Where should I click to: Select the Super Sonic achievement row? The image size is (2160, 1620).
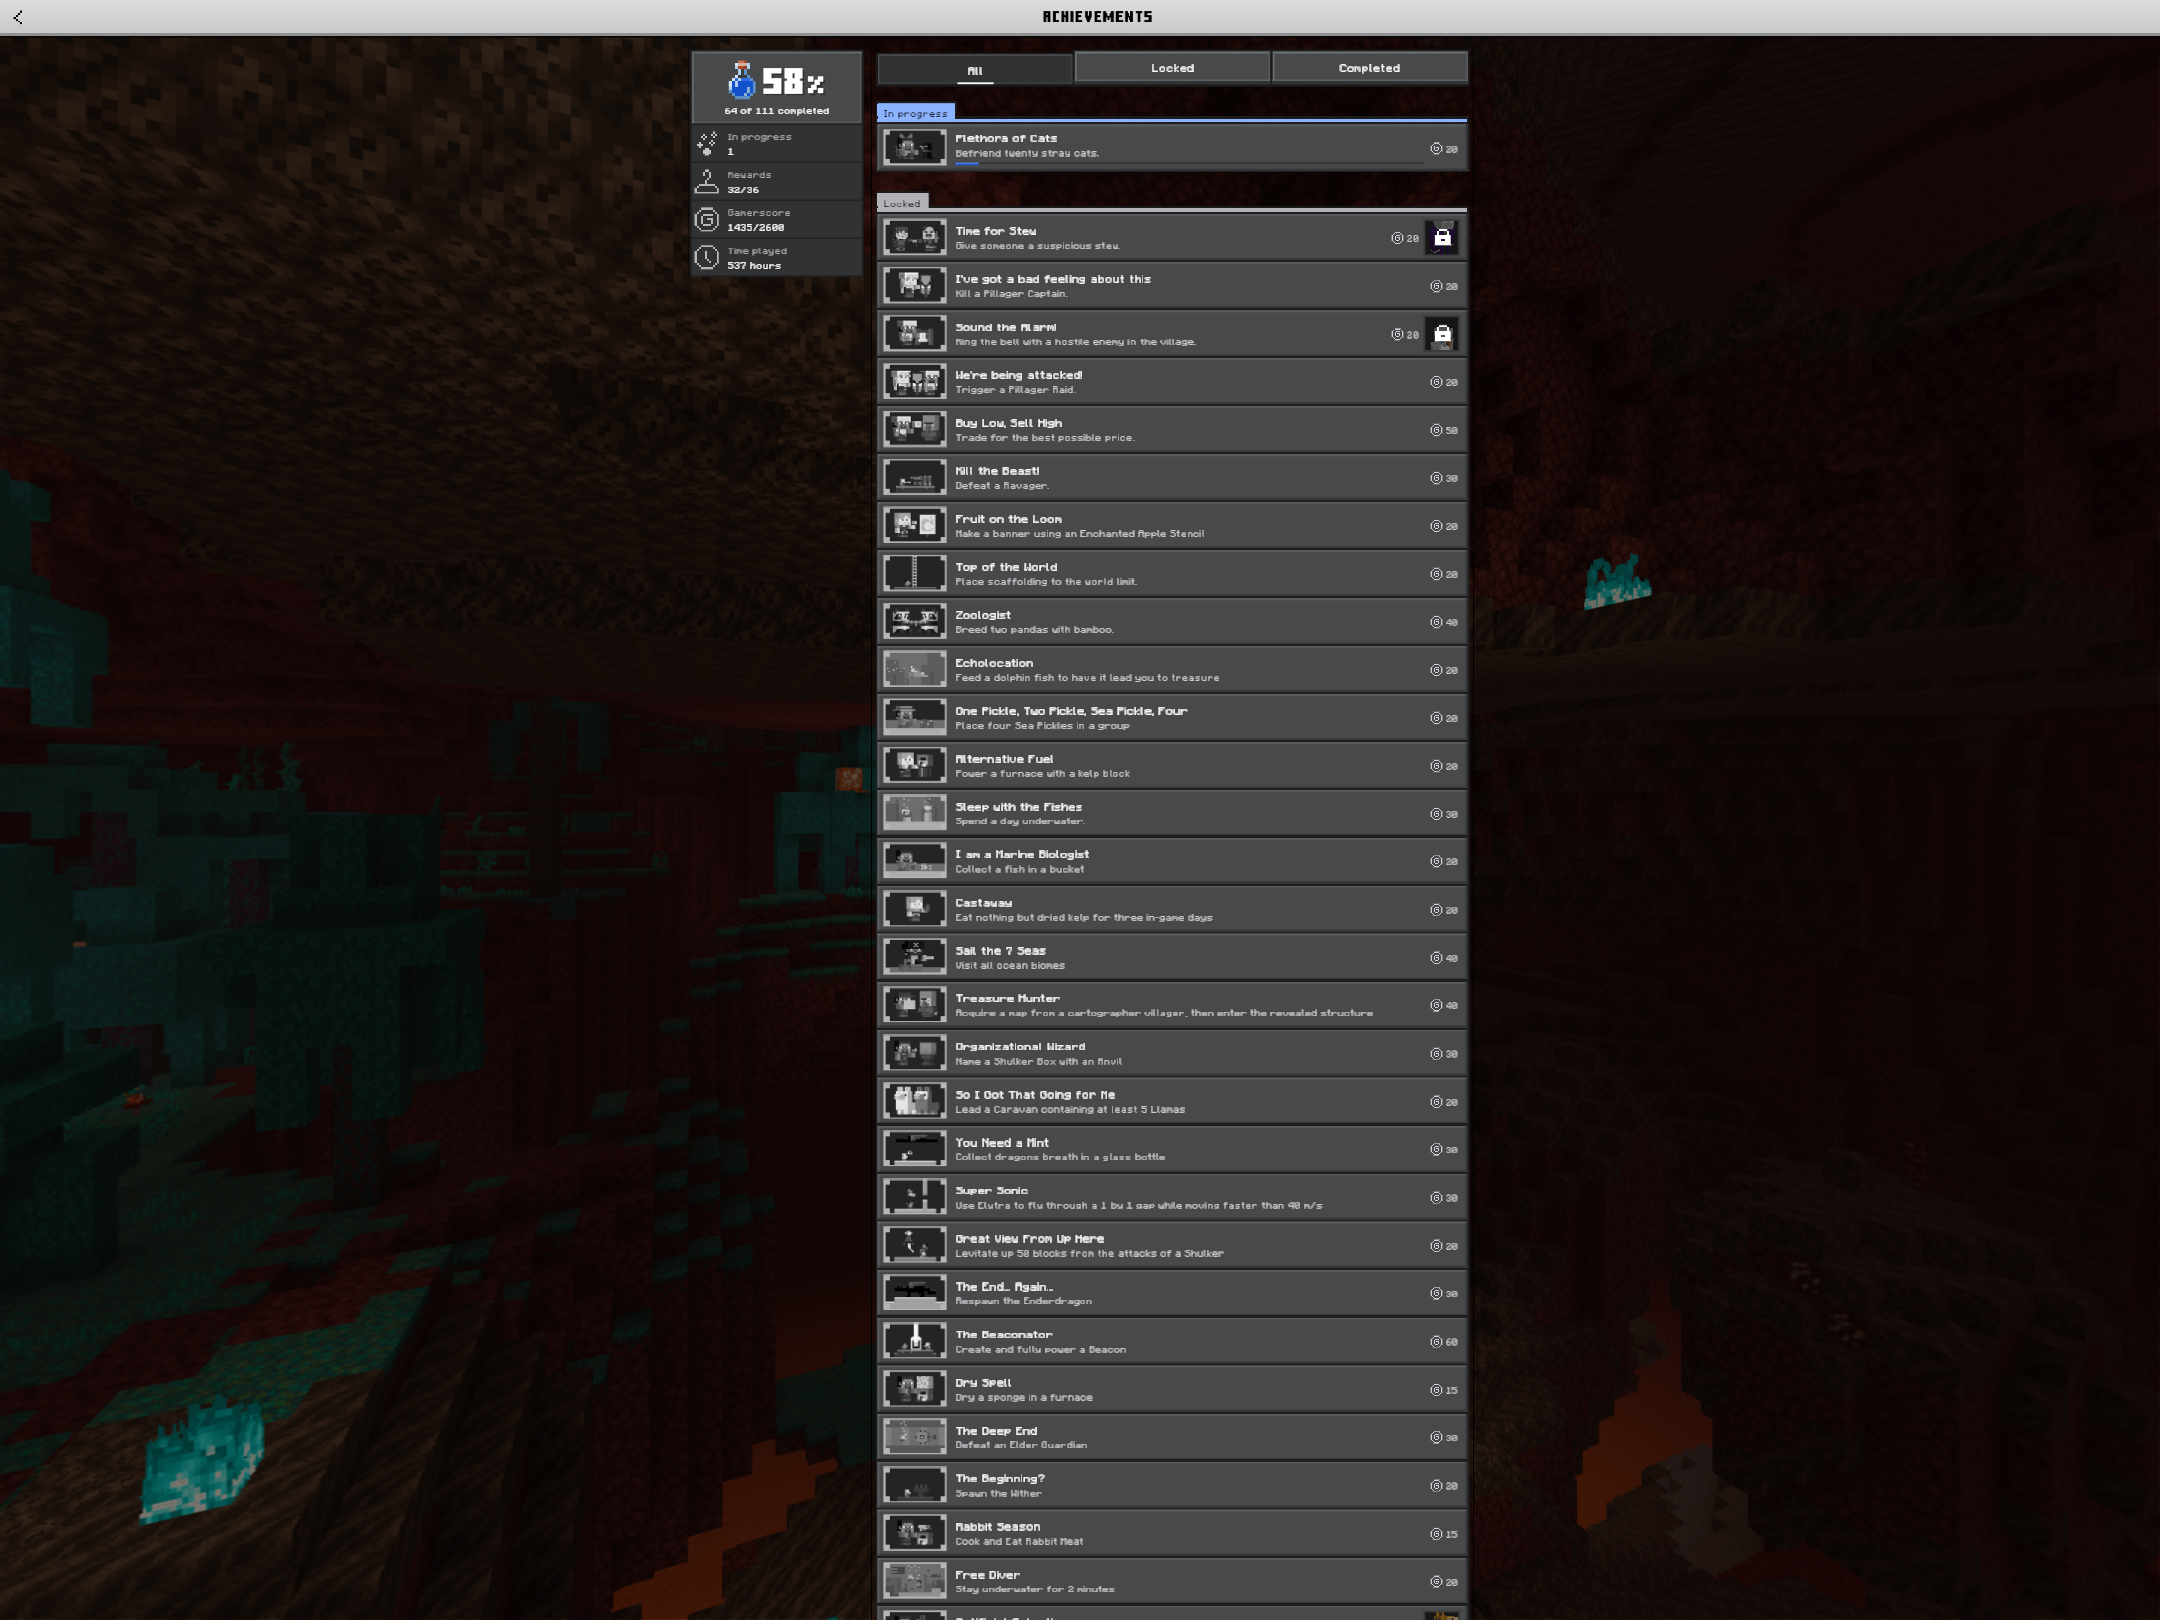coord(1172,1198)
